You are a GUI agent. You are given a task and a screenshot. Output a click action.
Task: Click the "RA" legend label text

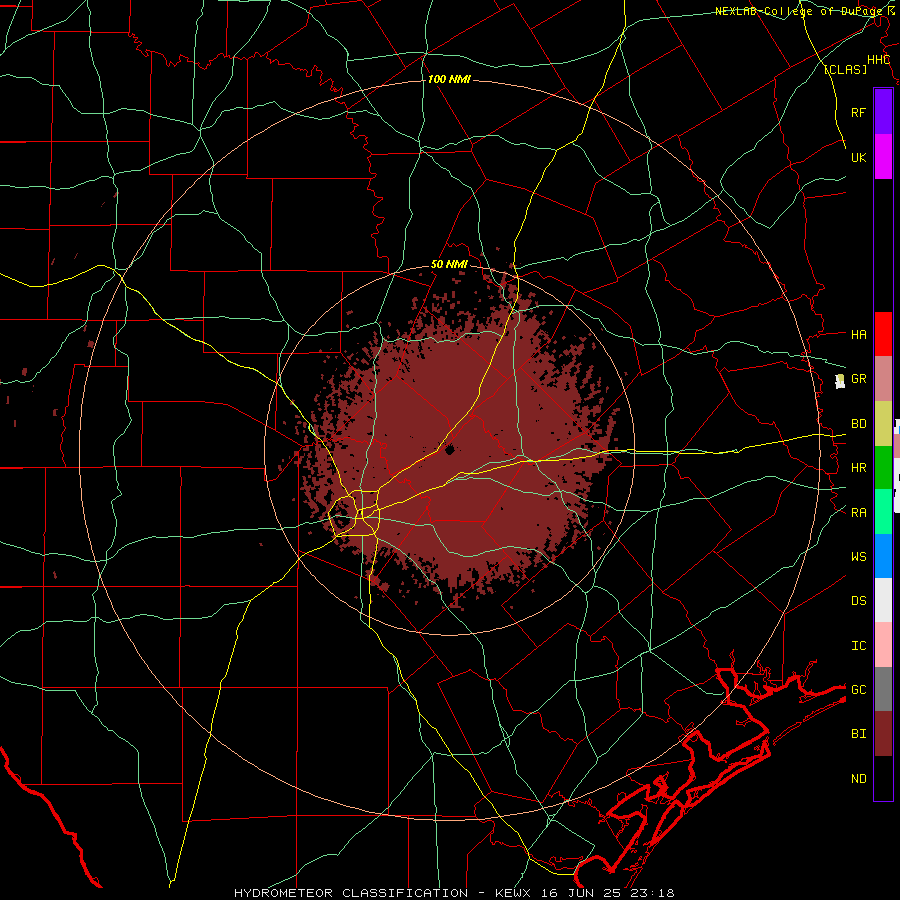point(858,513)
